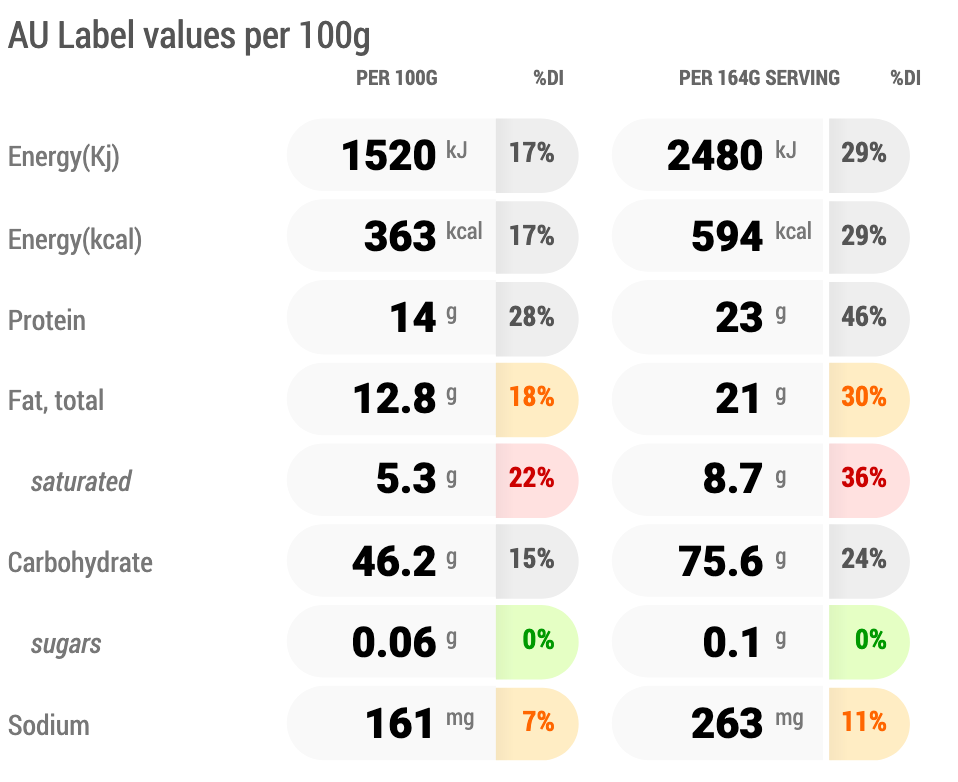Click the 75.6 g carbohydrate serving value
Viewport: 958px width, 782px height.
tap(720, 561)
